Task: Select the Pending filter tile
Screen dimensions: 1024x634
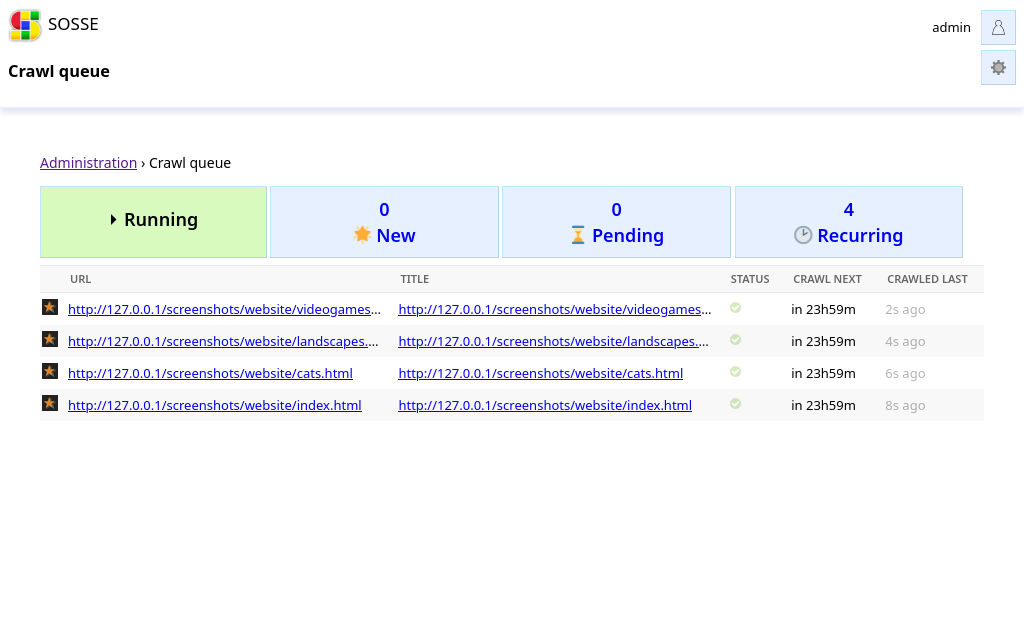Action: 616,222
